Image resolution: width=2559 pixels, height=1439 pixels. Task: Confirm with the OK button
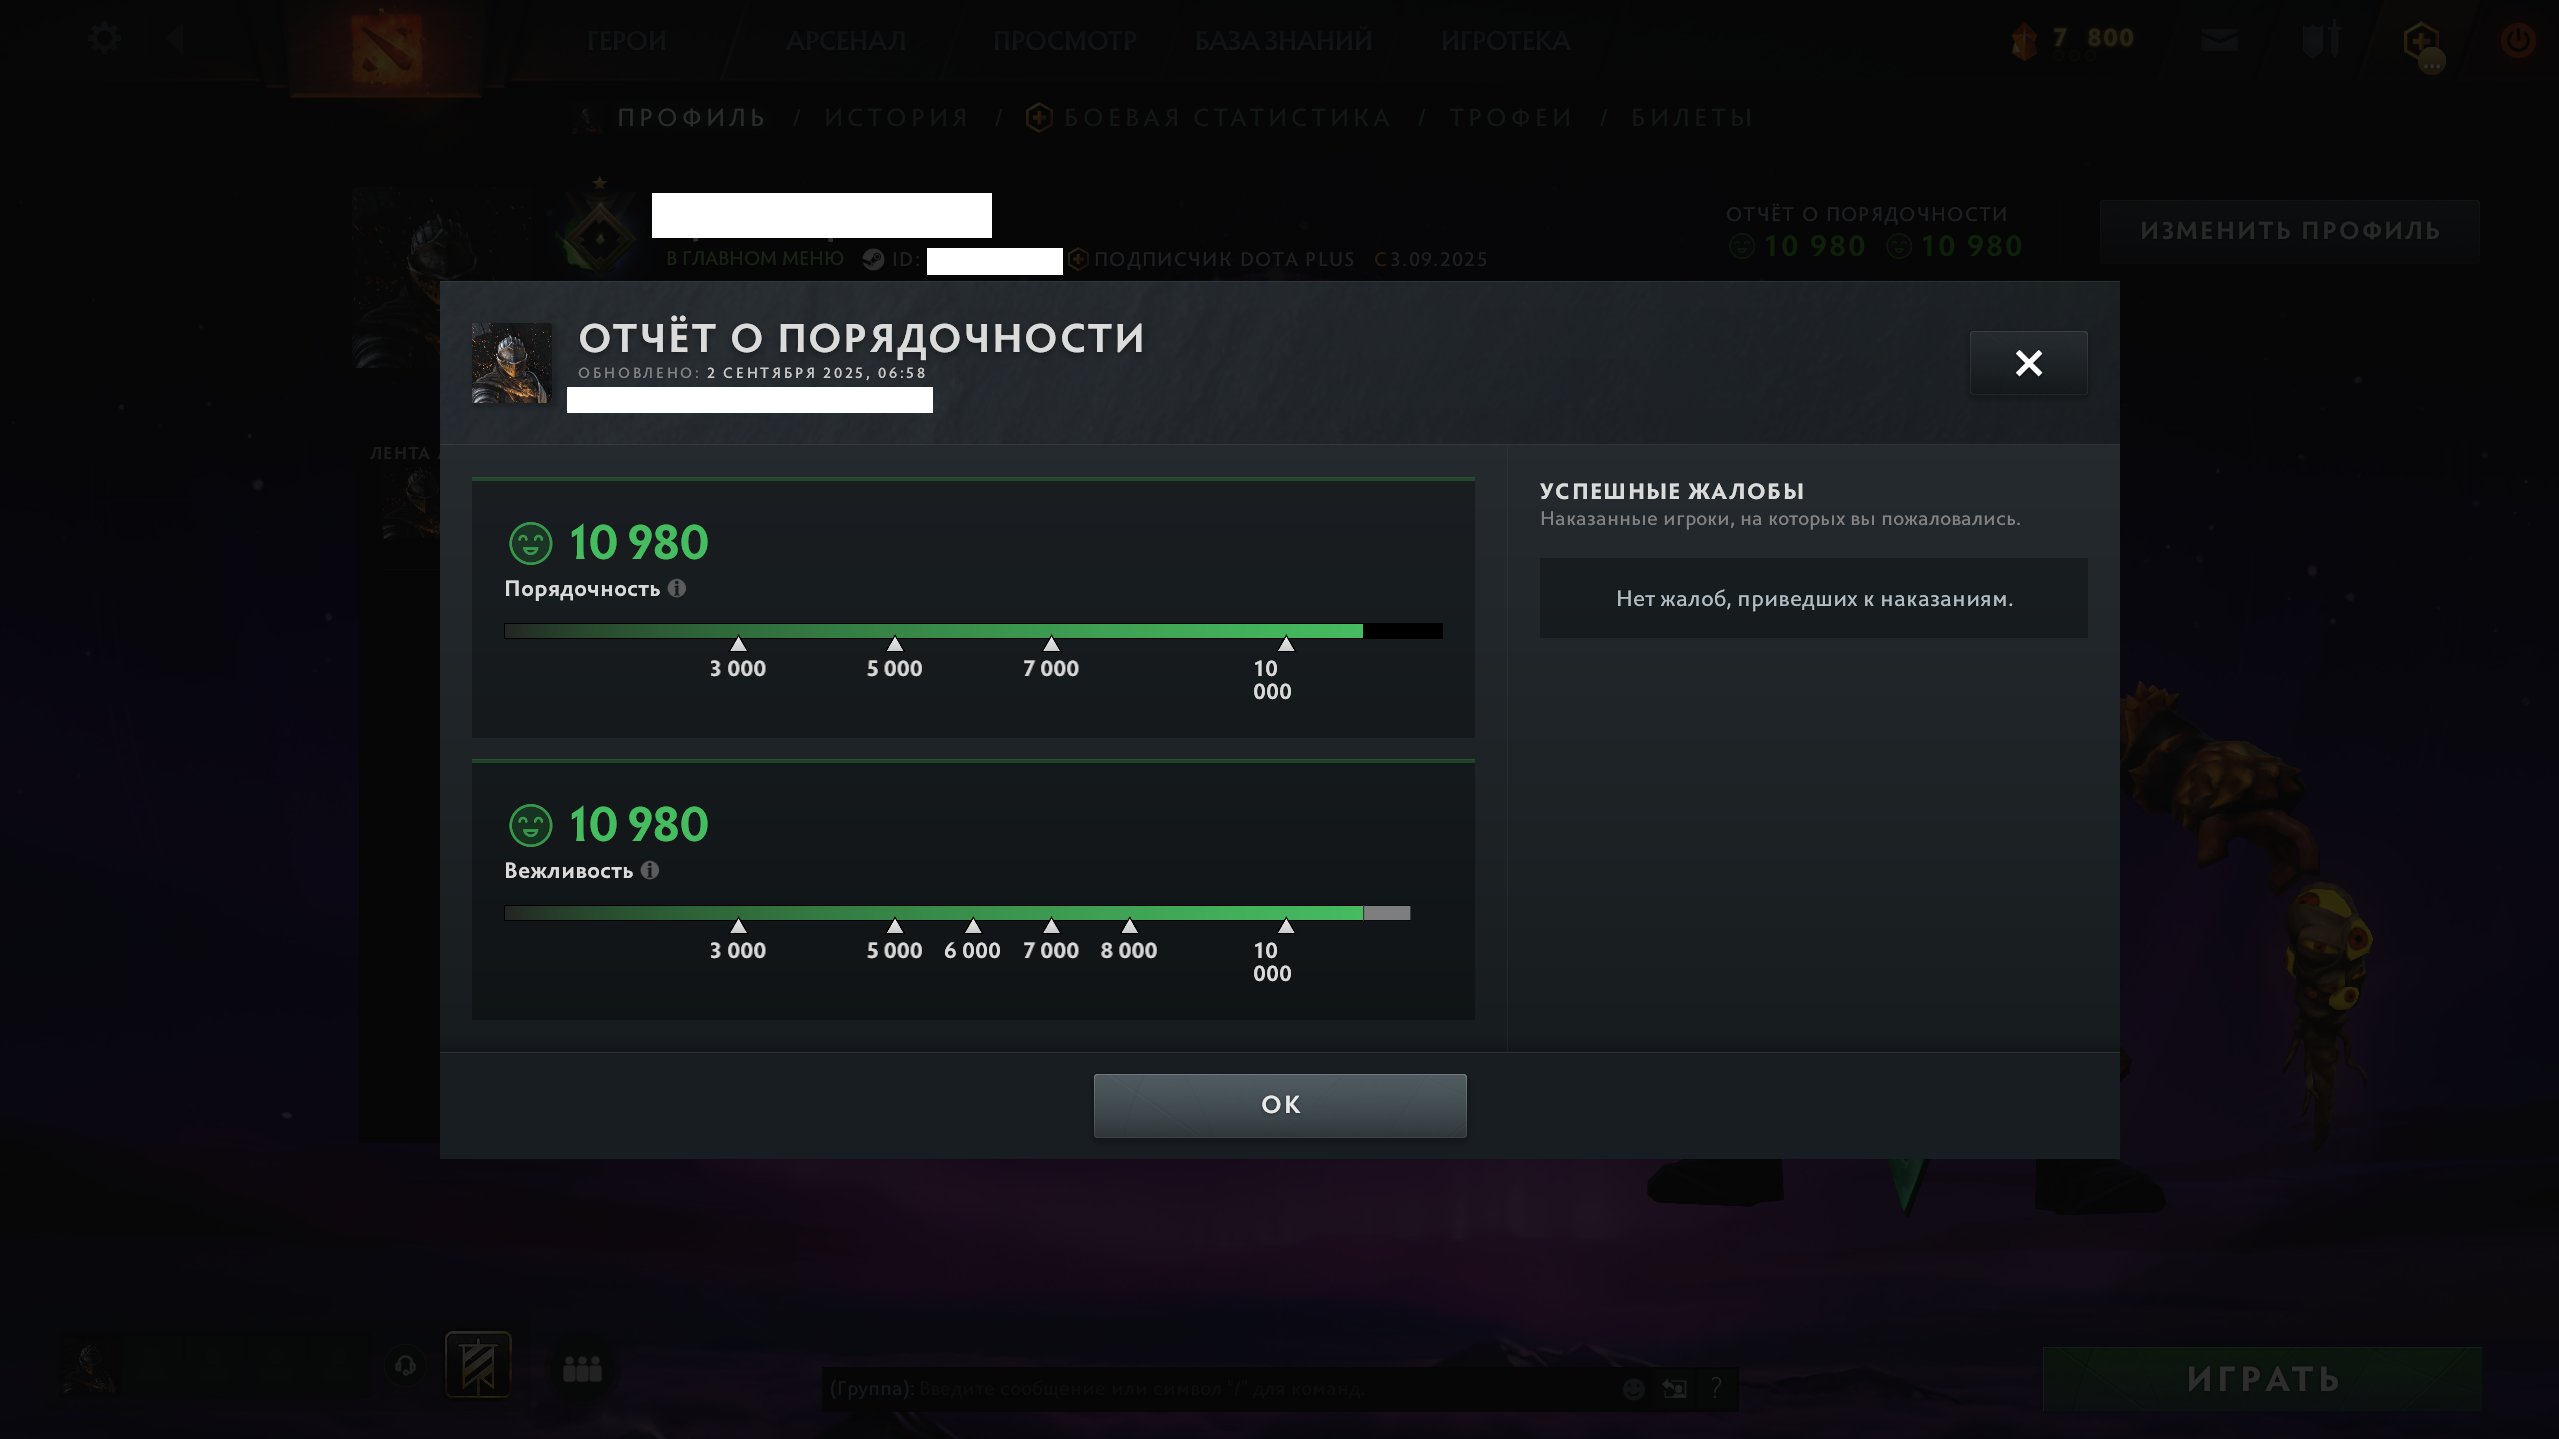click(x=1280, y=1105)
